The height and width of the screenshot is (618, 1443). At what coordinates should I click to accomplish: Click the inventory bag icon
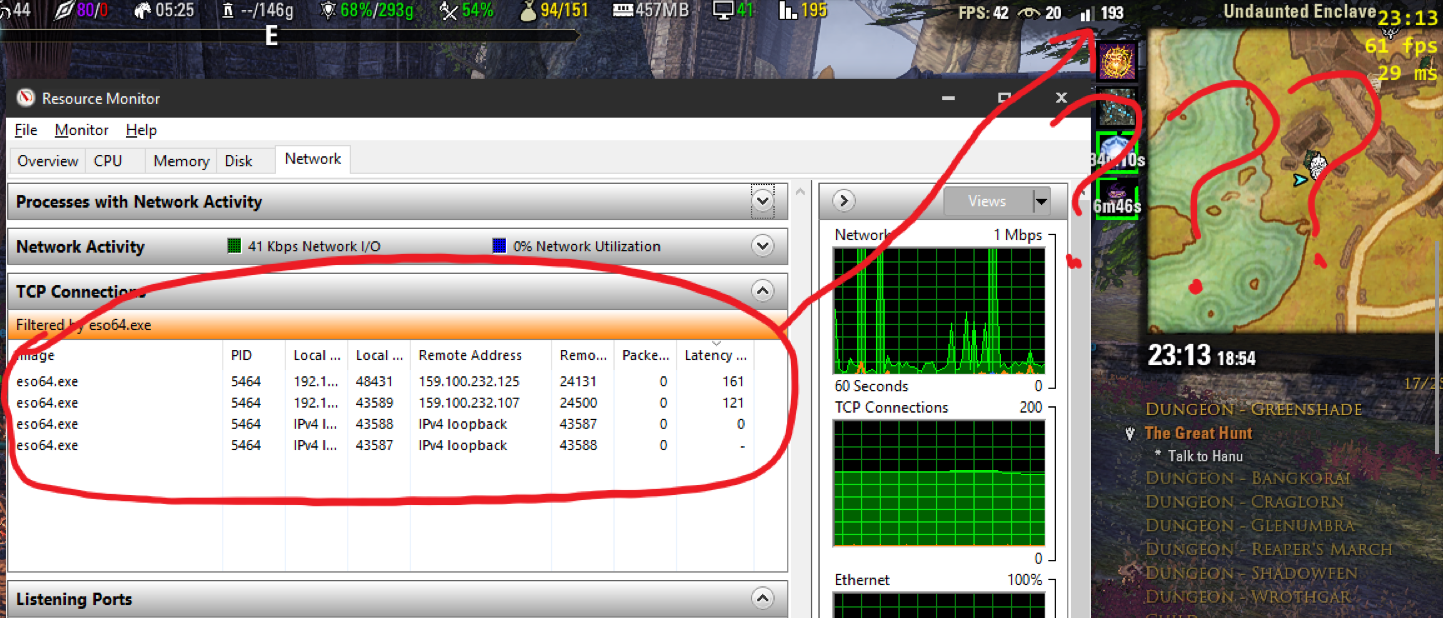530,11
